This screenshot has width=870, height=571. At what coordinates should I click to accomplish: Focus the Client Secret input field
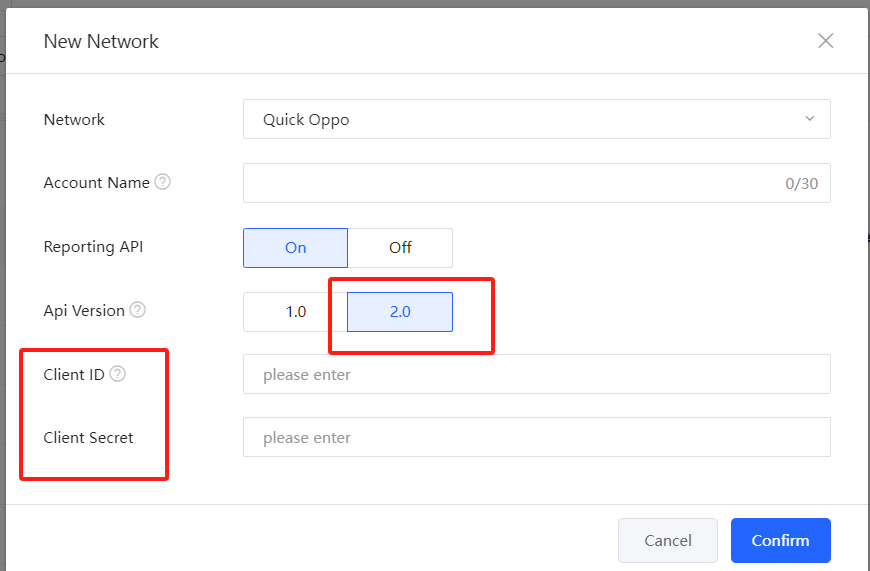click(536, 437)
